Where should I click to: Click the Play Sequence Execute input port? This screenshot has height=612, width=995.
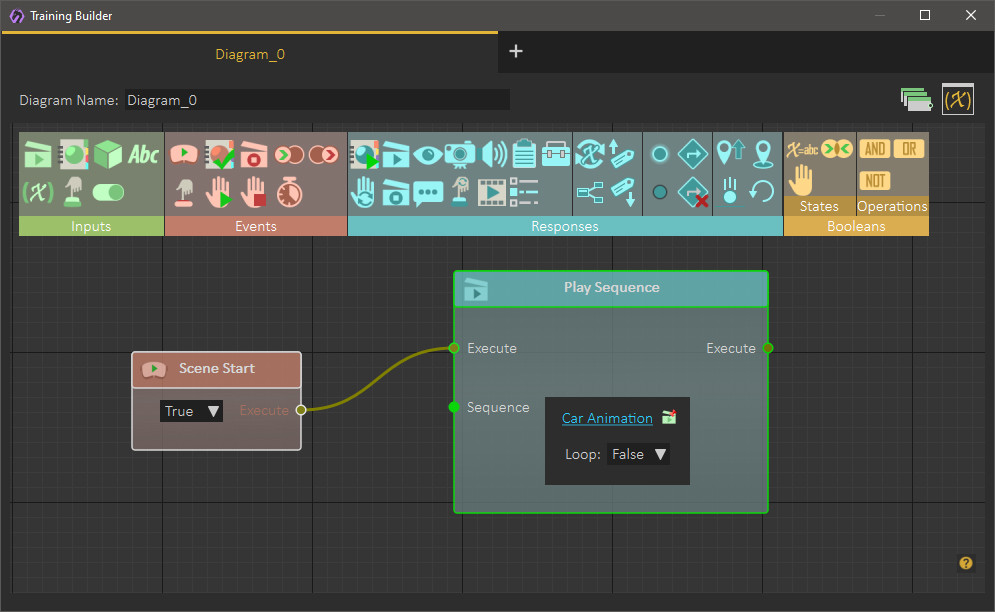[454, 348]
